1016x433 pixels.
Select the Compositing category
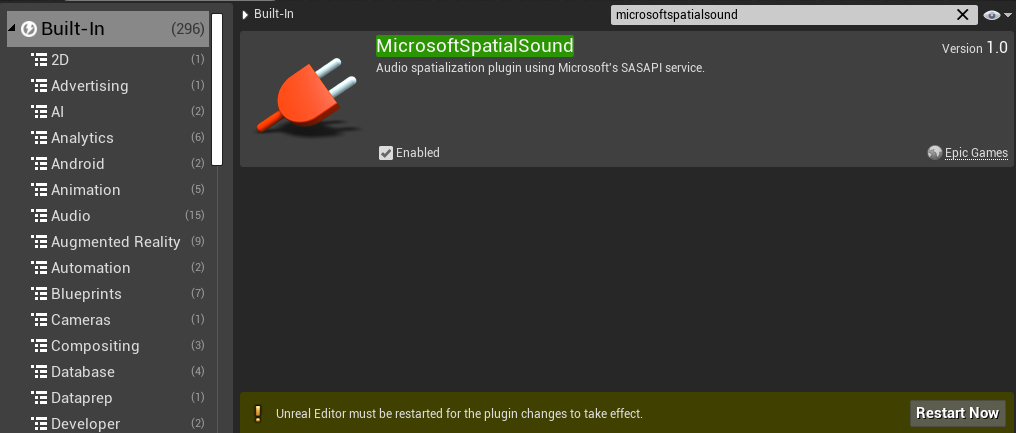pyautogui.click(x=95, y=346)
